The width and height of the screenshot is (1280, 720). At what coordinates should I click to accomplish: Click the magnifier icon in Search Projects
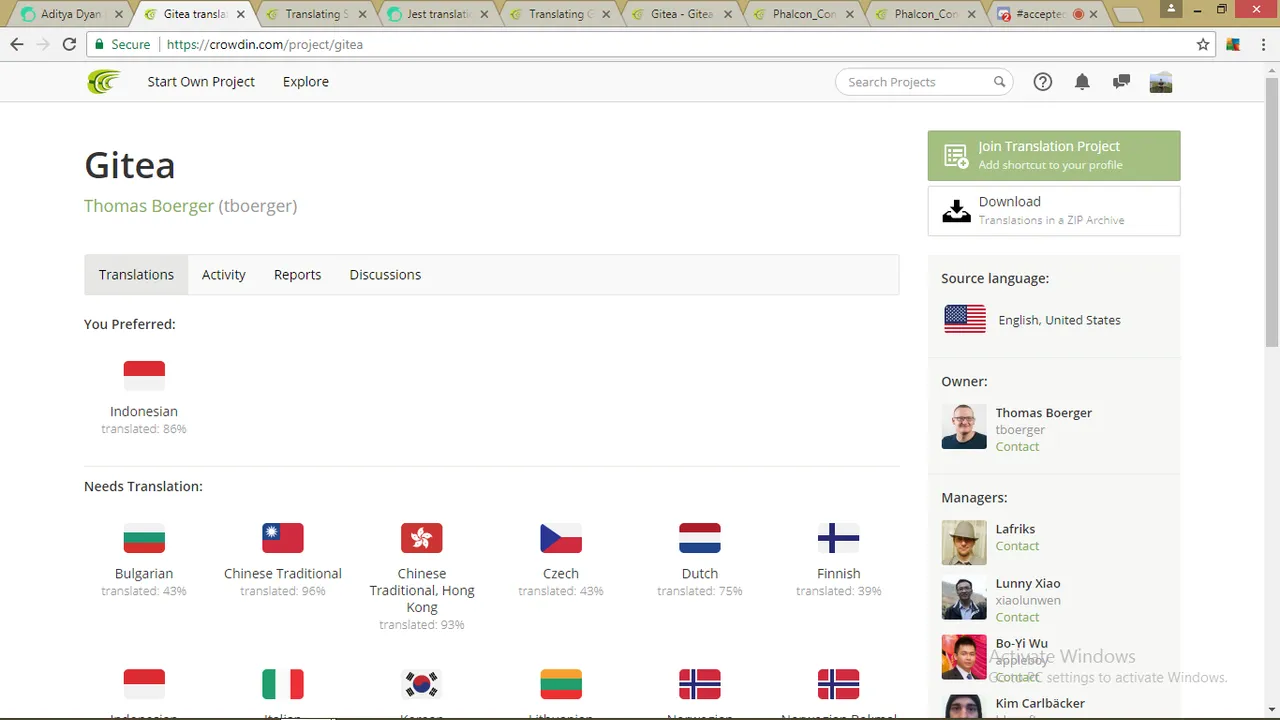(x=999, y=82)
